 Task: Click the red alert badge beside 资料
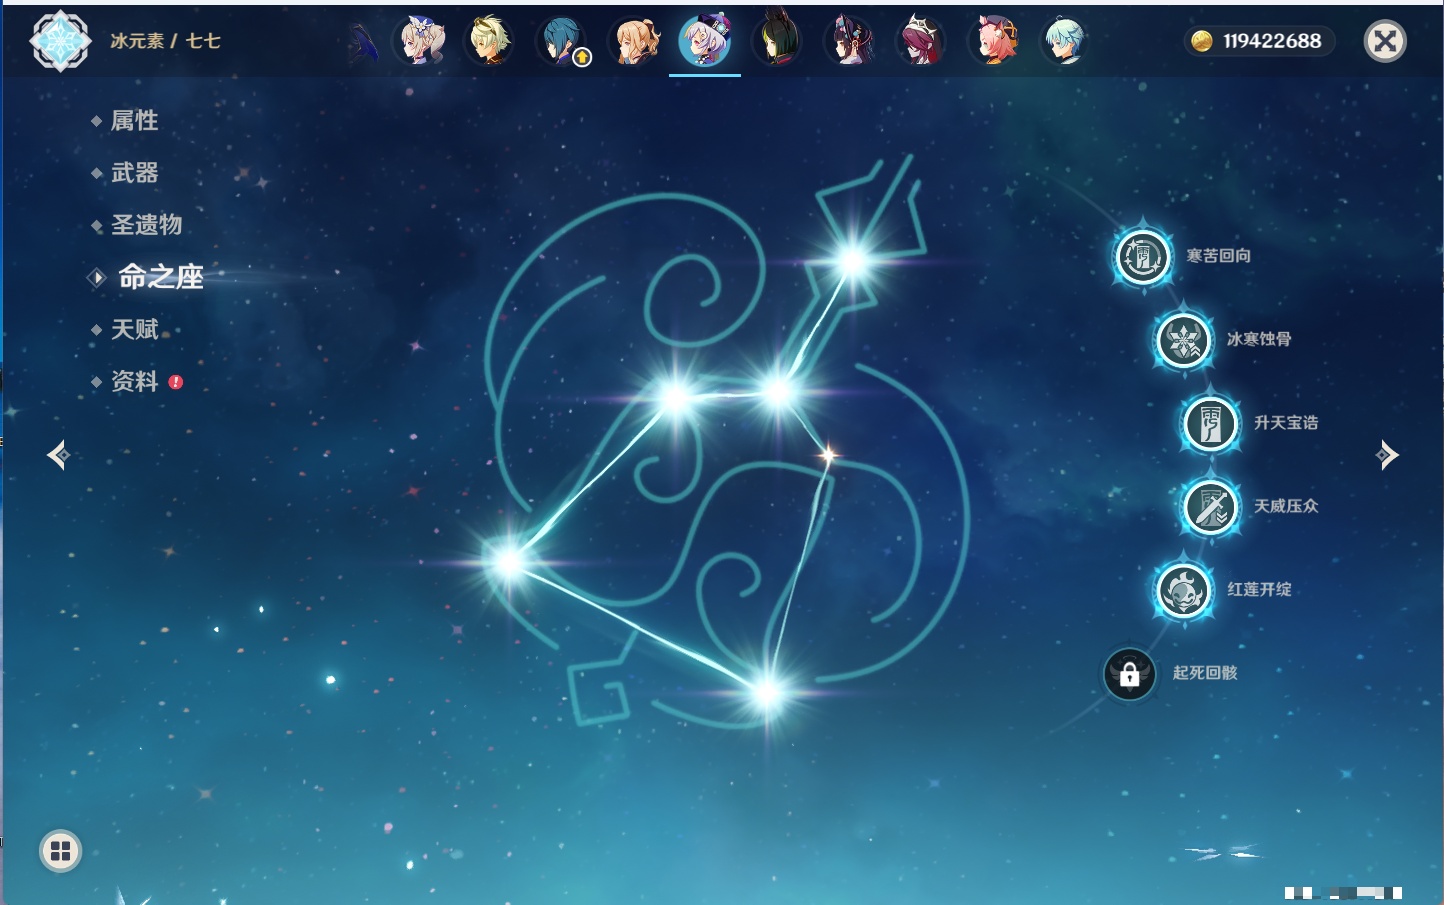point(176,382)
